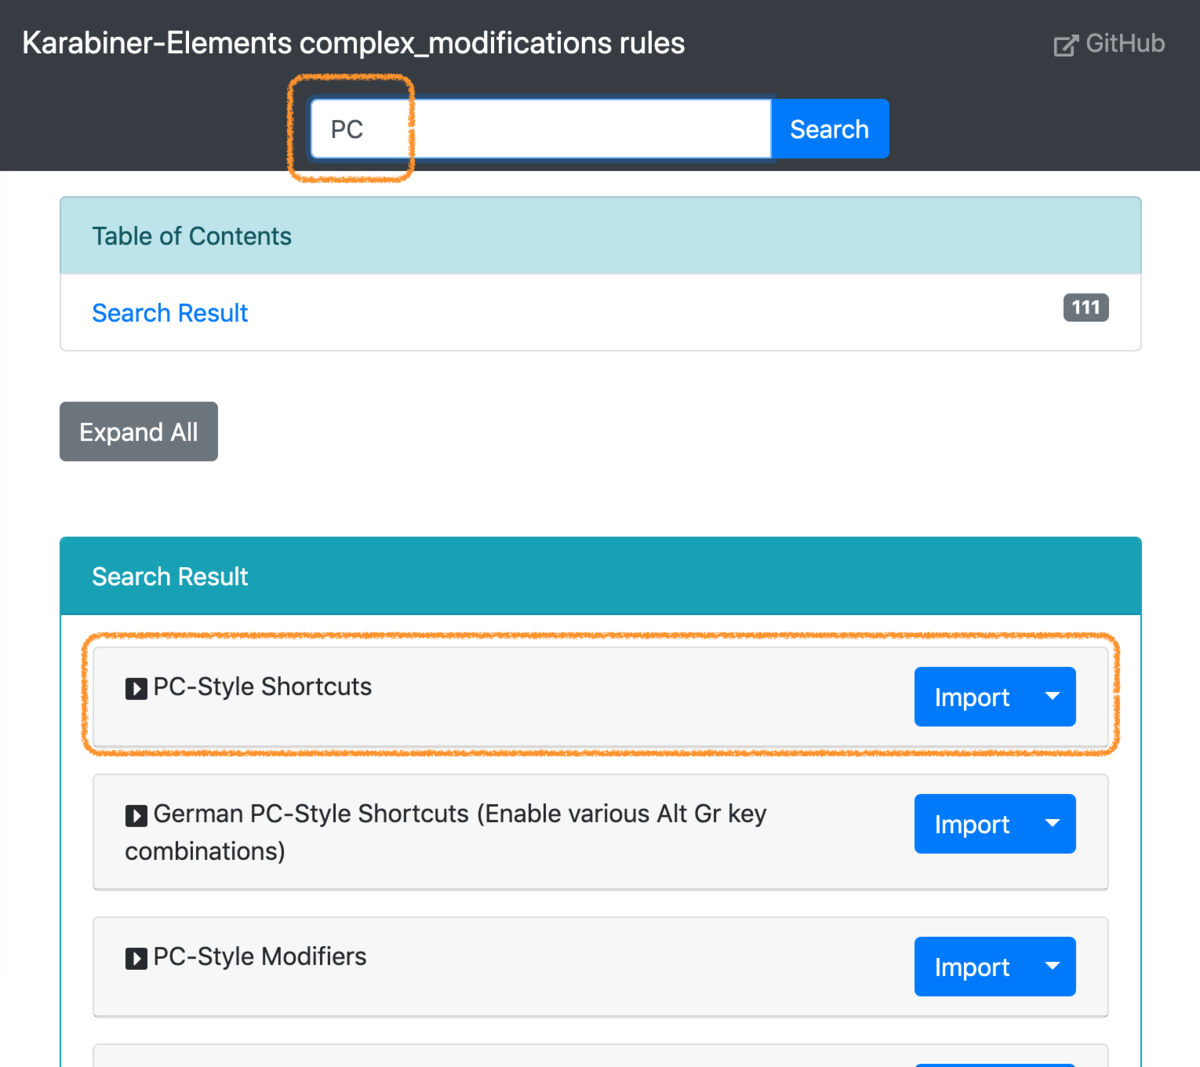The image size is (1200, 1067).
Task: Open the dropdown arrow beside PC-Style Shortcuts Import
Action: coord(1052,697)
